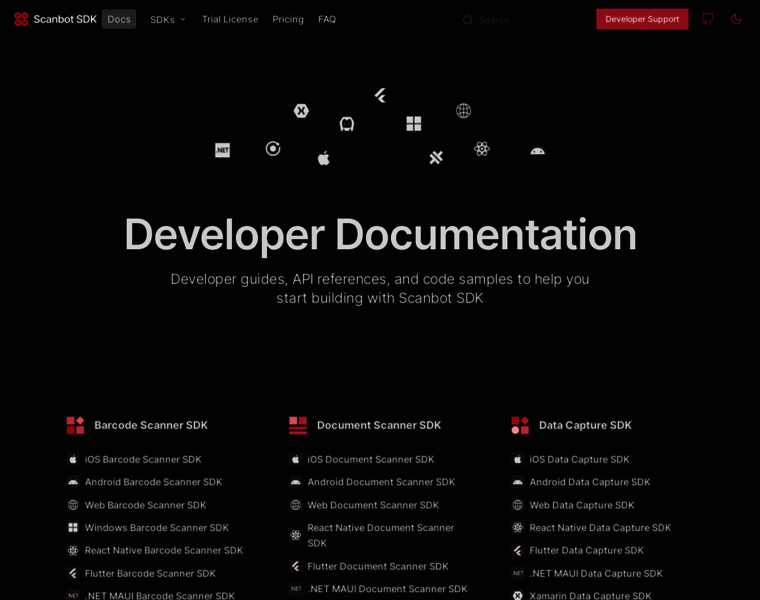This screenshot has height=600, width=760.
Task: Click the React atom icon in the hero
Action: 482,149
